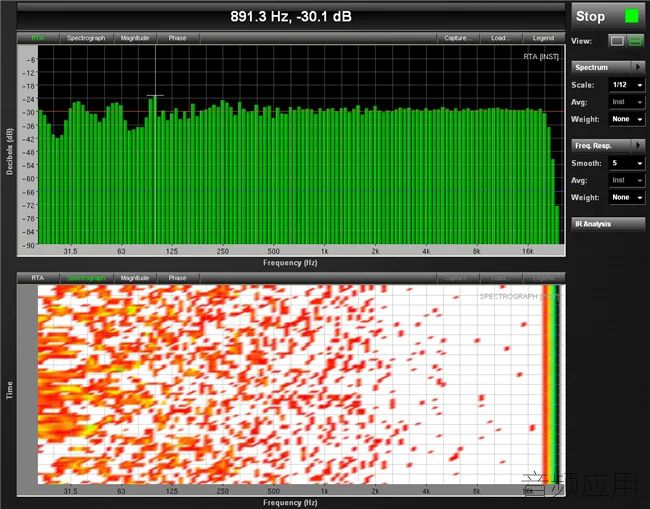Select Magnitude tab in bottom pane
This screenshot has width=650, height=509.
(135, 278)
